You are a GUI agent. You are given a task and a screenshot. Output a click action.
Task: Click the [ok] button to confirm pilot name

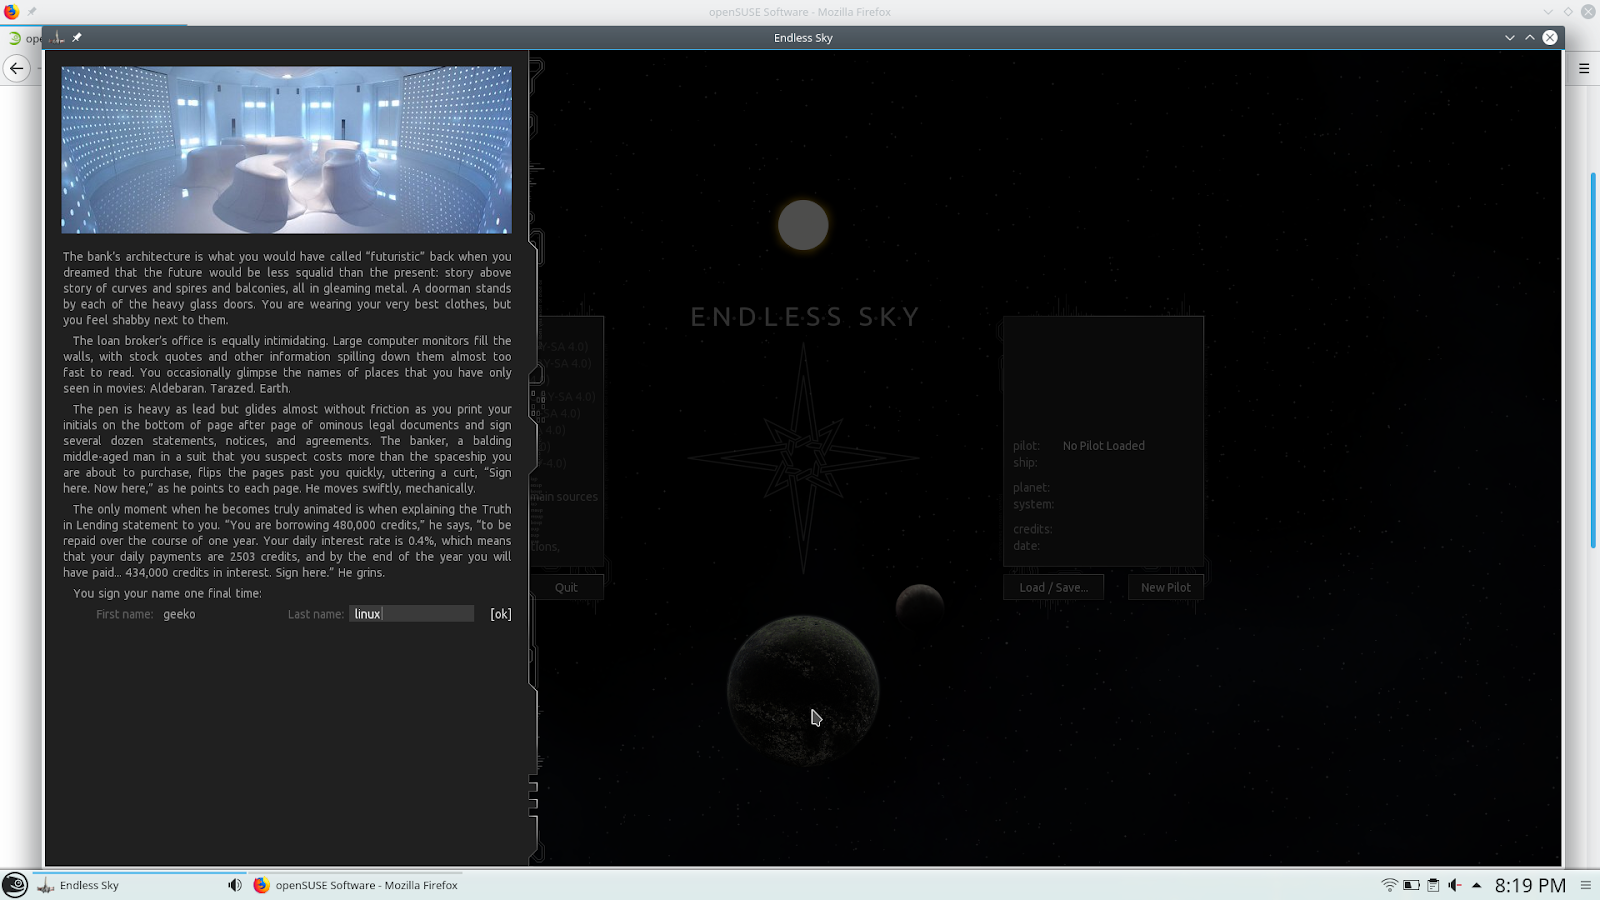tap(500, 614)
